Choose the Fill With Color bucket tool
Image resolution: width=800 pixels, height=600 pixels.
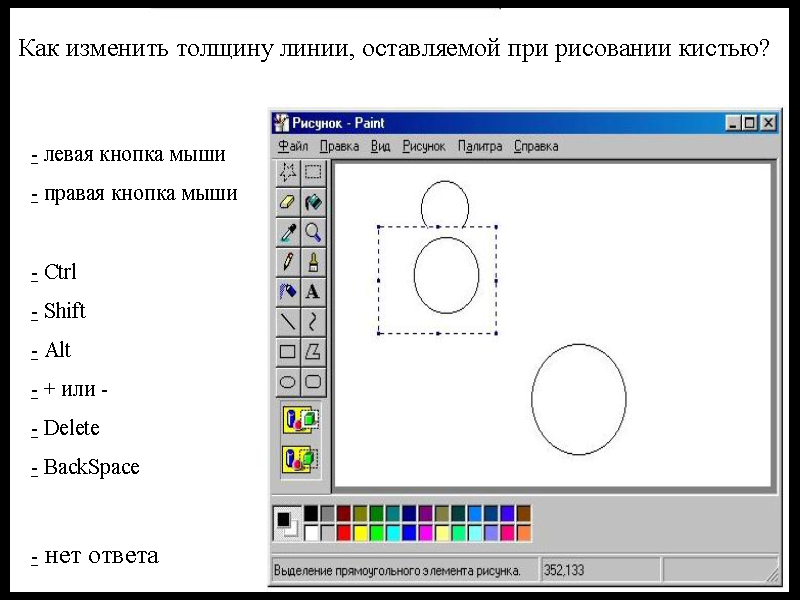pyautogui.click(x=313, y=202)
